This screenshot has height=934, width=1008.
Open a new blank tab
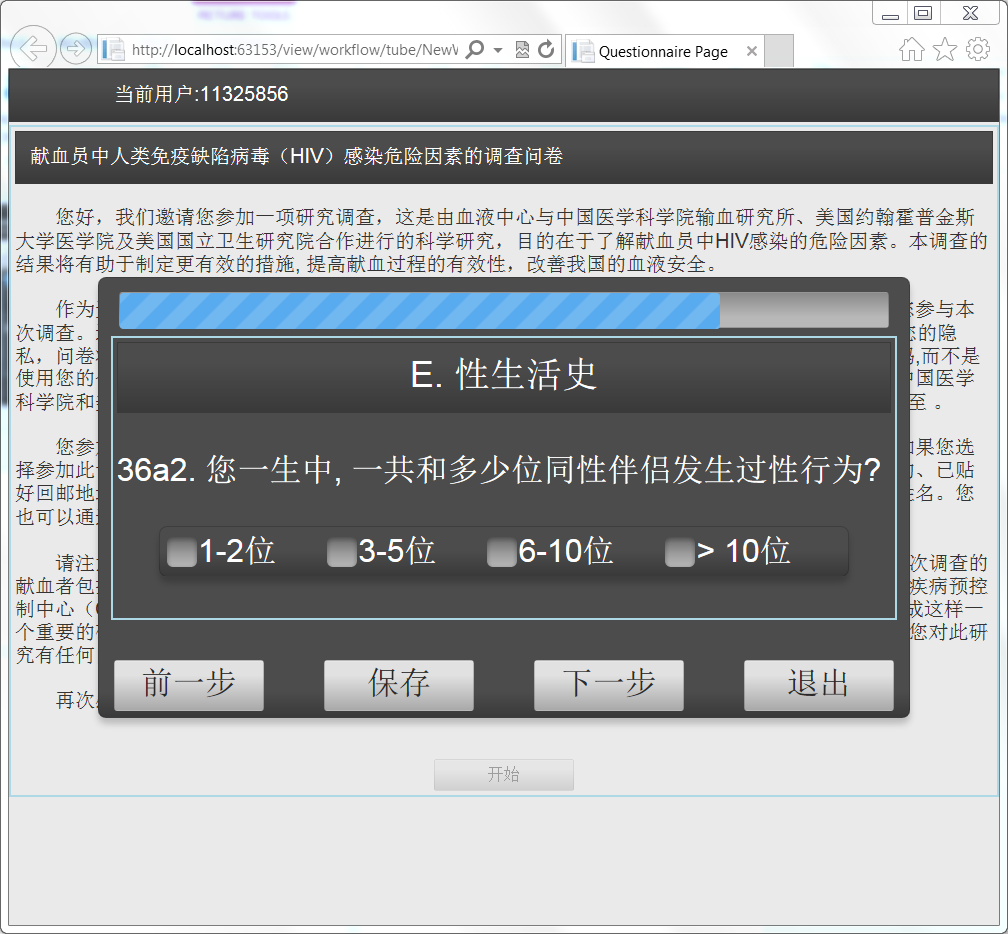point(779,51)
